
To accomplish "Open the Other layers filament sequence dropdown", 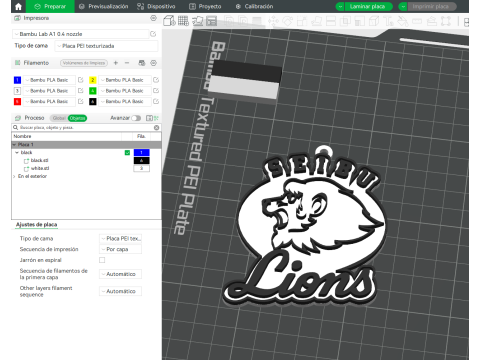I will pos(120,291).
